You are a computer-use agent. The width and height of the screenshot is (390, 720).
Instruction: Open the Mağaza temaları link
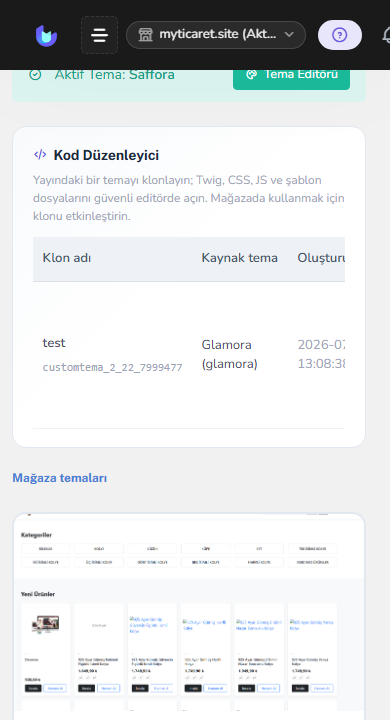pyautogui.click(x=59, y=478)
